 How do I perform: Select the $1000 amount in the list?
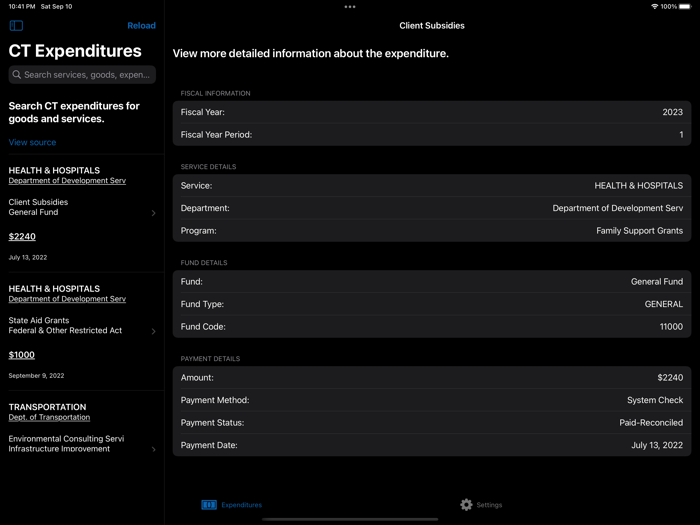(x=21, y=355)
